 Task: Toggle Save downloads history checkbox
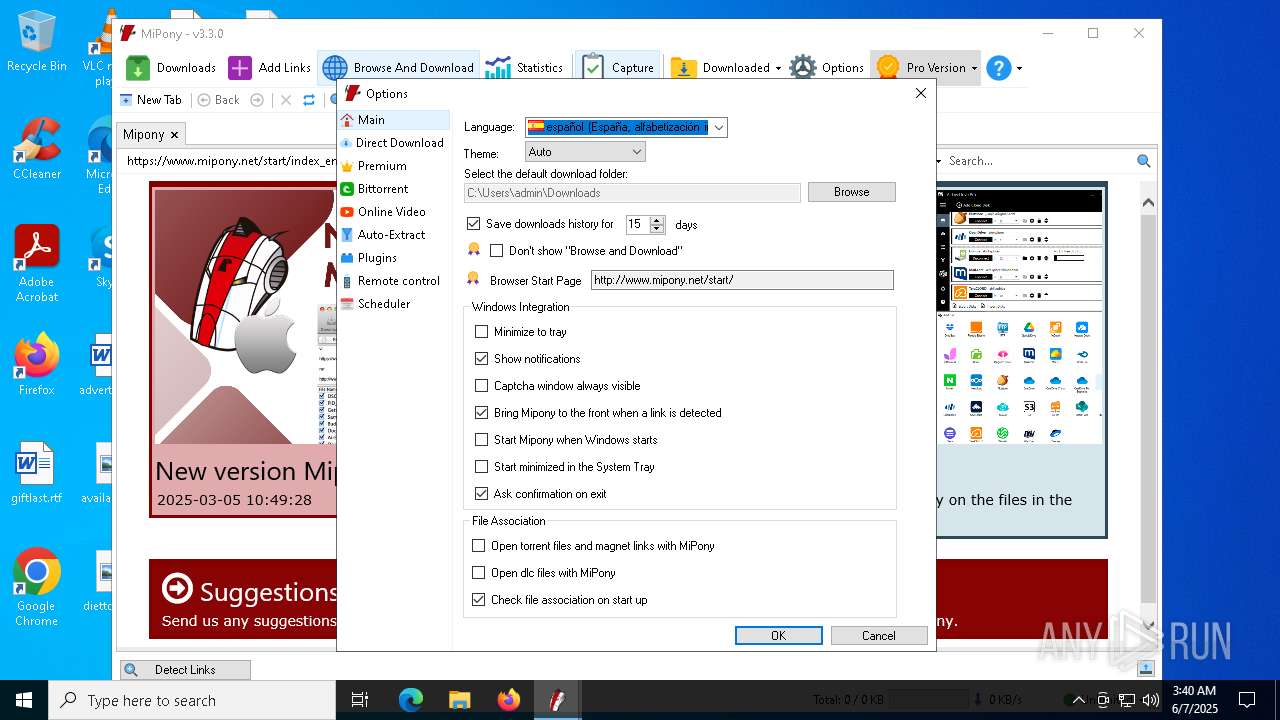[x=474, y=224]
